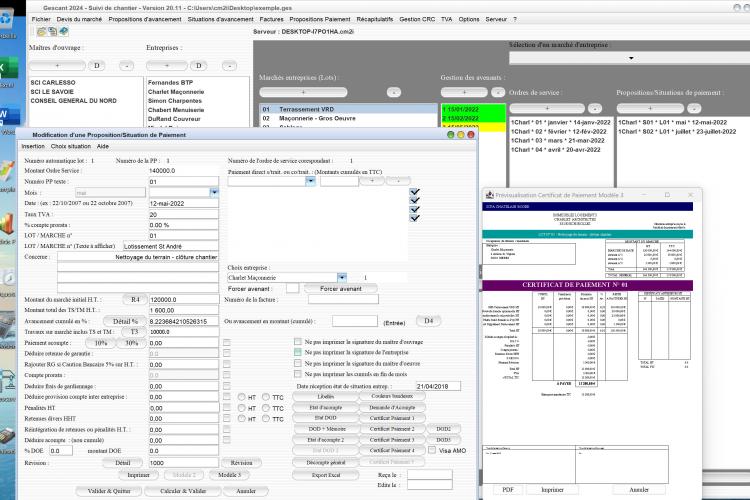
Task: Select HT radio on Déduire provision compte row
Action: point(242,397)
